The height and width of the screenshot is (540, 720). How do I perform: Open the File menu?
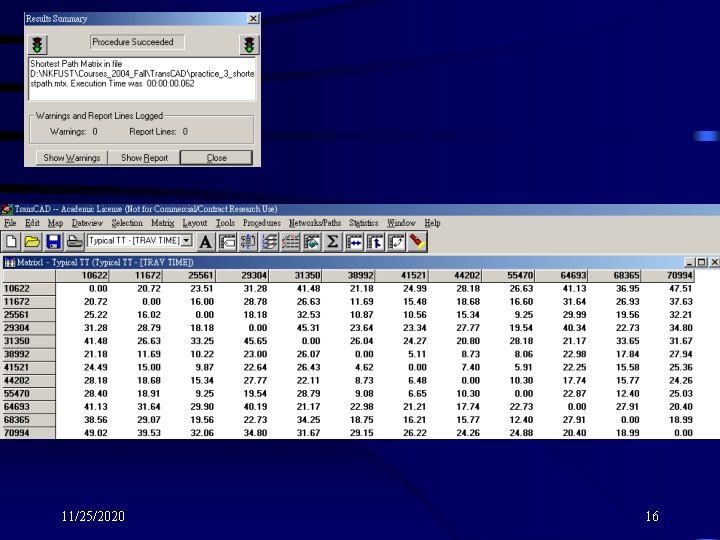[x=10, y=223]
